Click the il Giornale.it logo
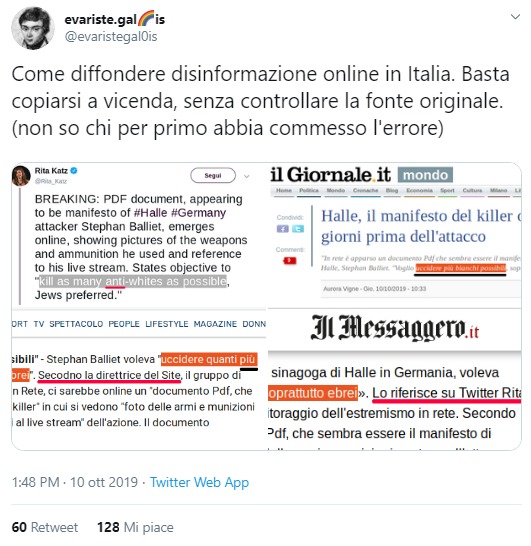This screenshot has width=531, height=546. click(x=331, y=174)
